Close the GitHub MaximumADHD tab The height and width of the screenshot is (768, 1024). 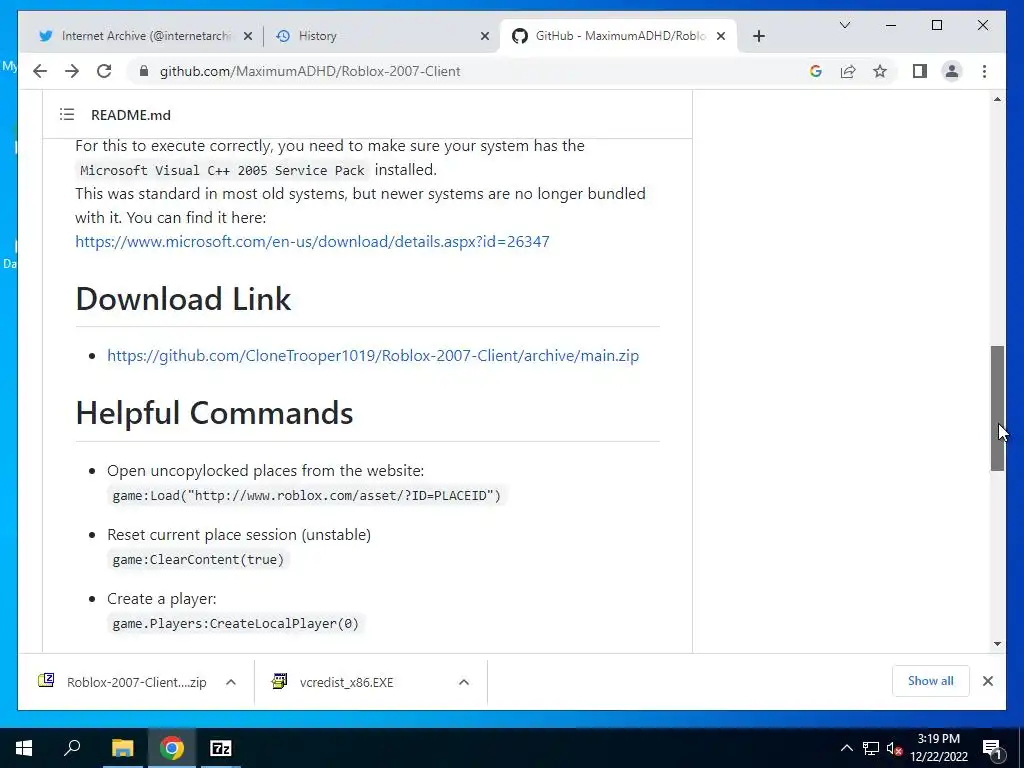(x=721, y=36)
